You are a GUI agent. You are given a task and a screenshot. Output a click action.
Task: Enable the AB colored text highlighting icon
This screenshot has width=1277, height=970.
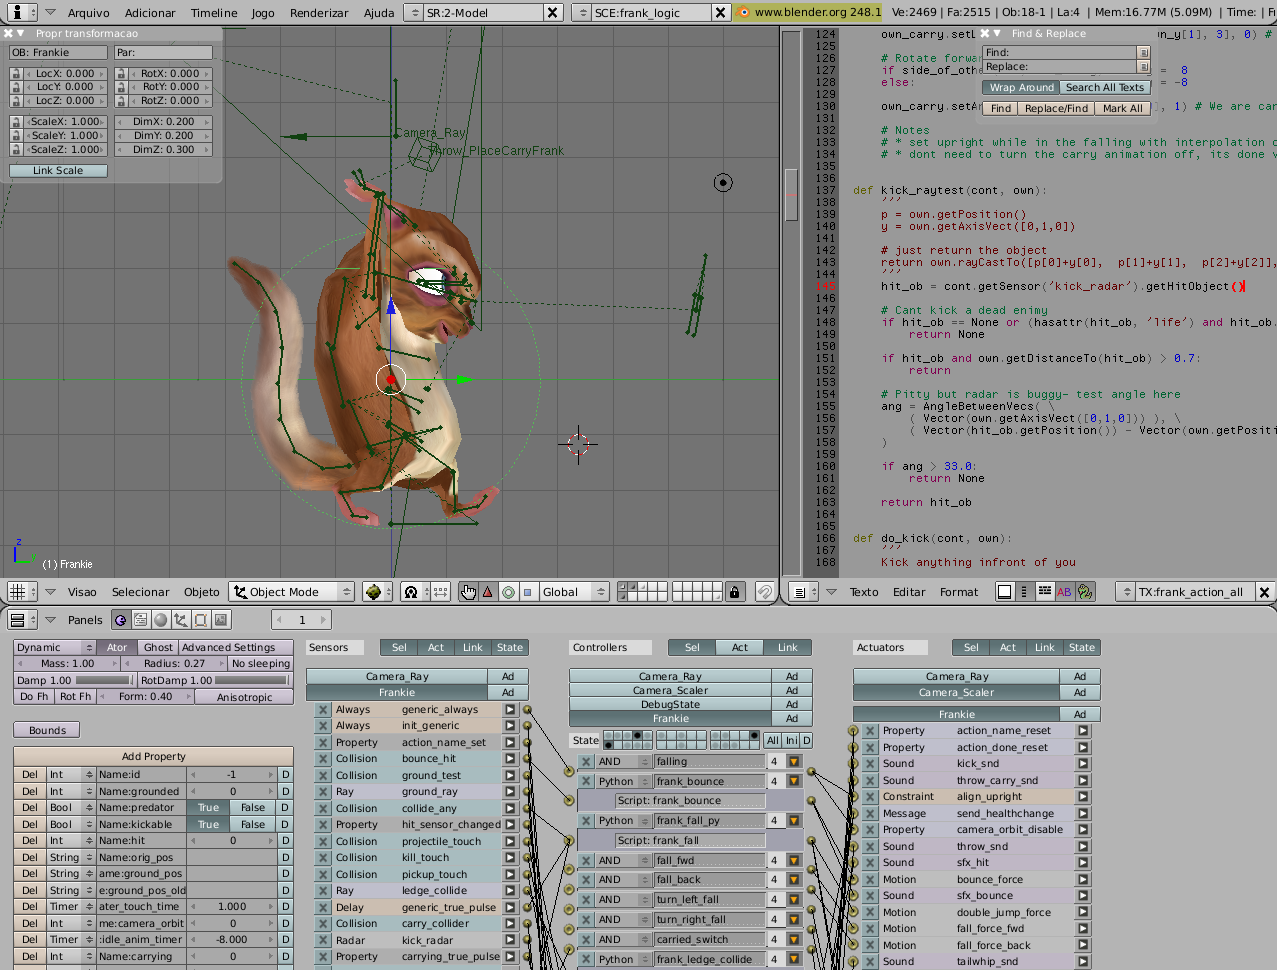1064,592
